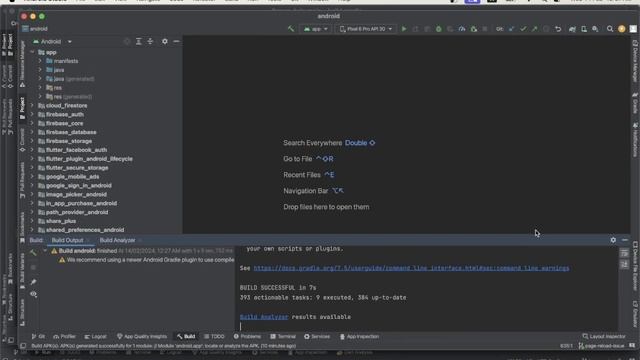Select the Gradle plugin warning row
This screenshot has height=360, width=640.
[147, 260]
